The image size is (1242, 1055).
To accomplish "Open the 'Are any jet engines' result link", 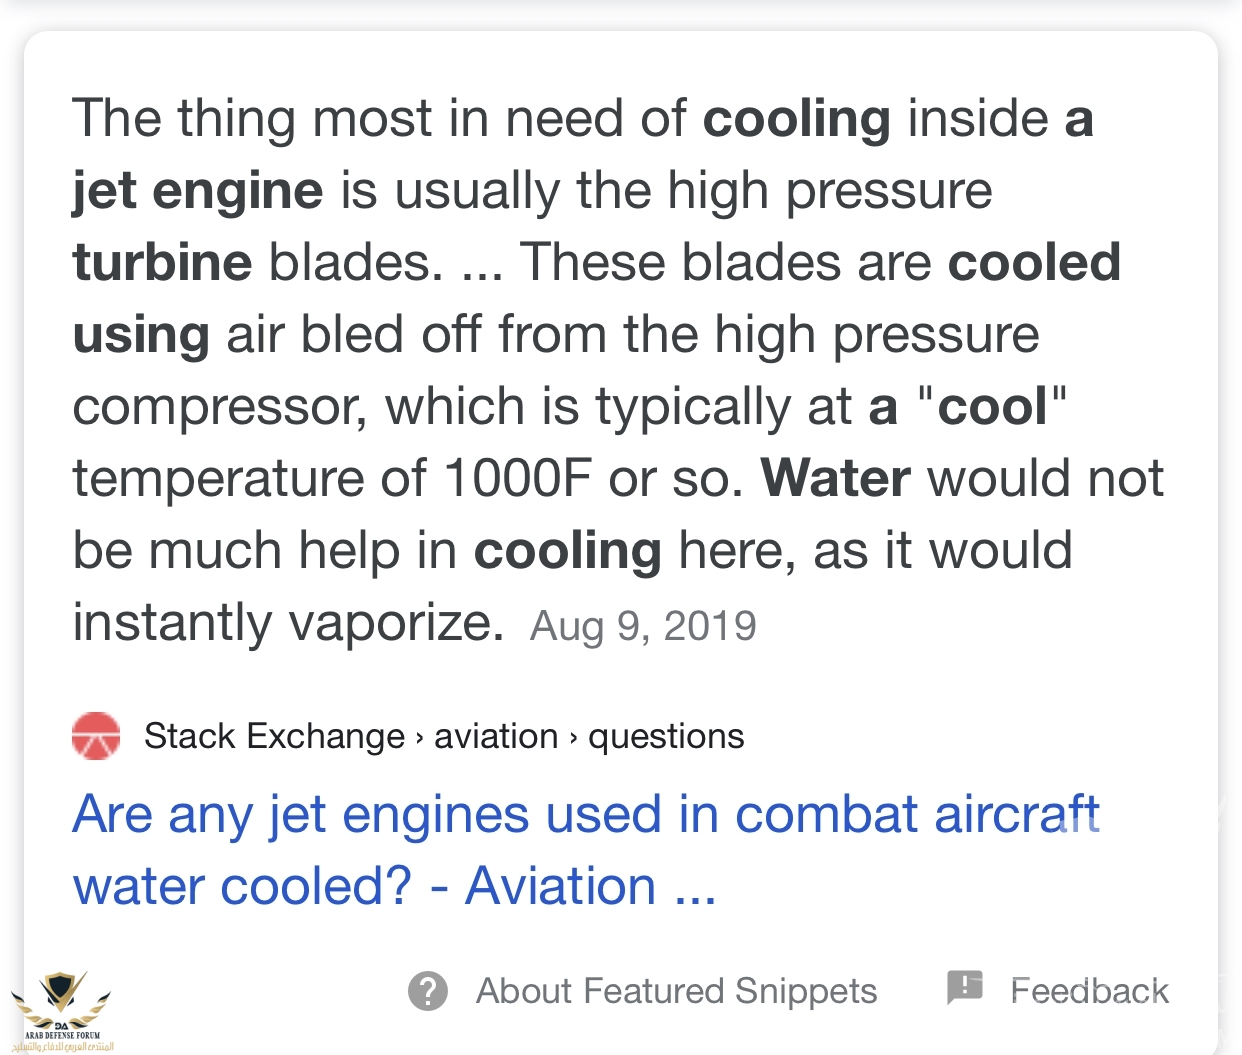I will (x=586, y=815).
